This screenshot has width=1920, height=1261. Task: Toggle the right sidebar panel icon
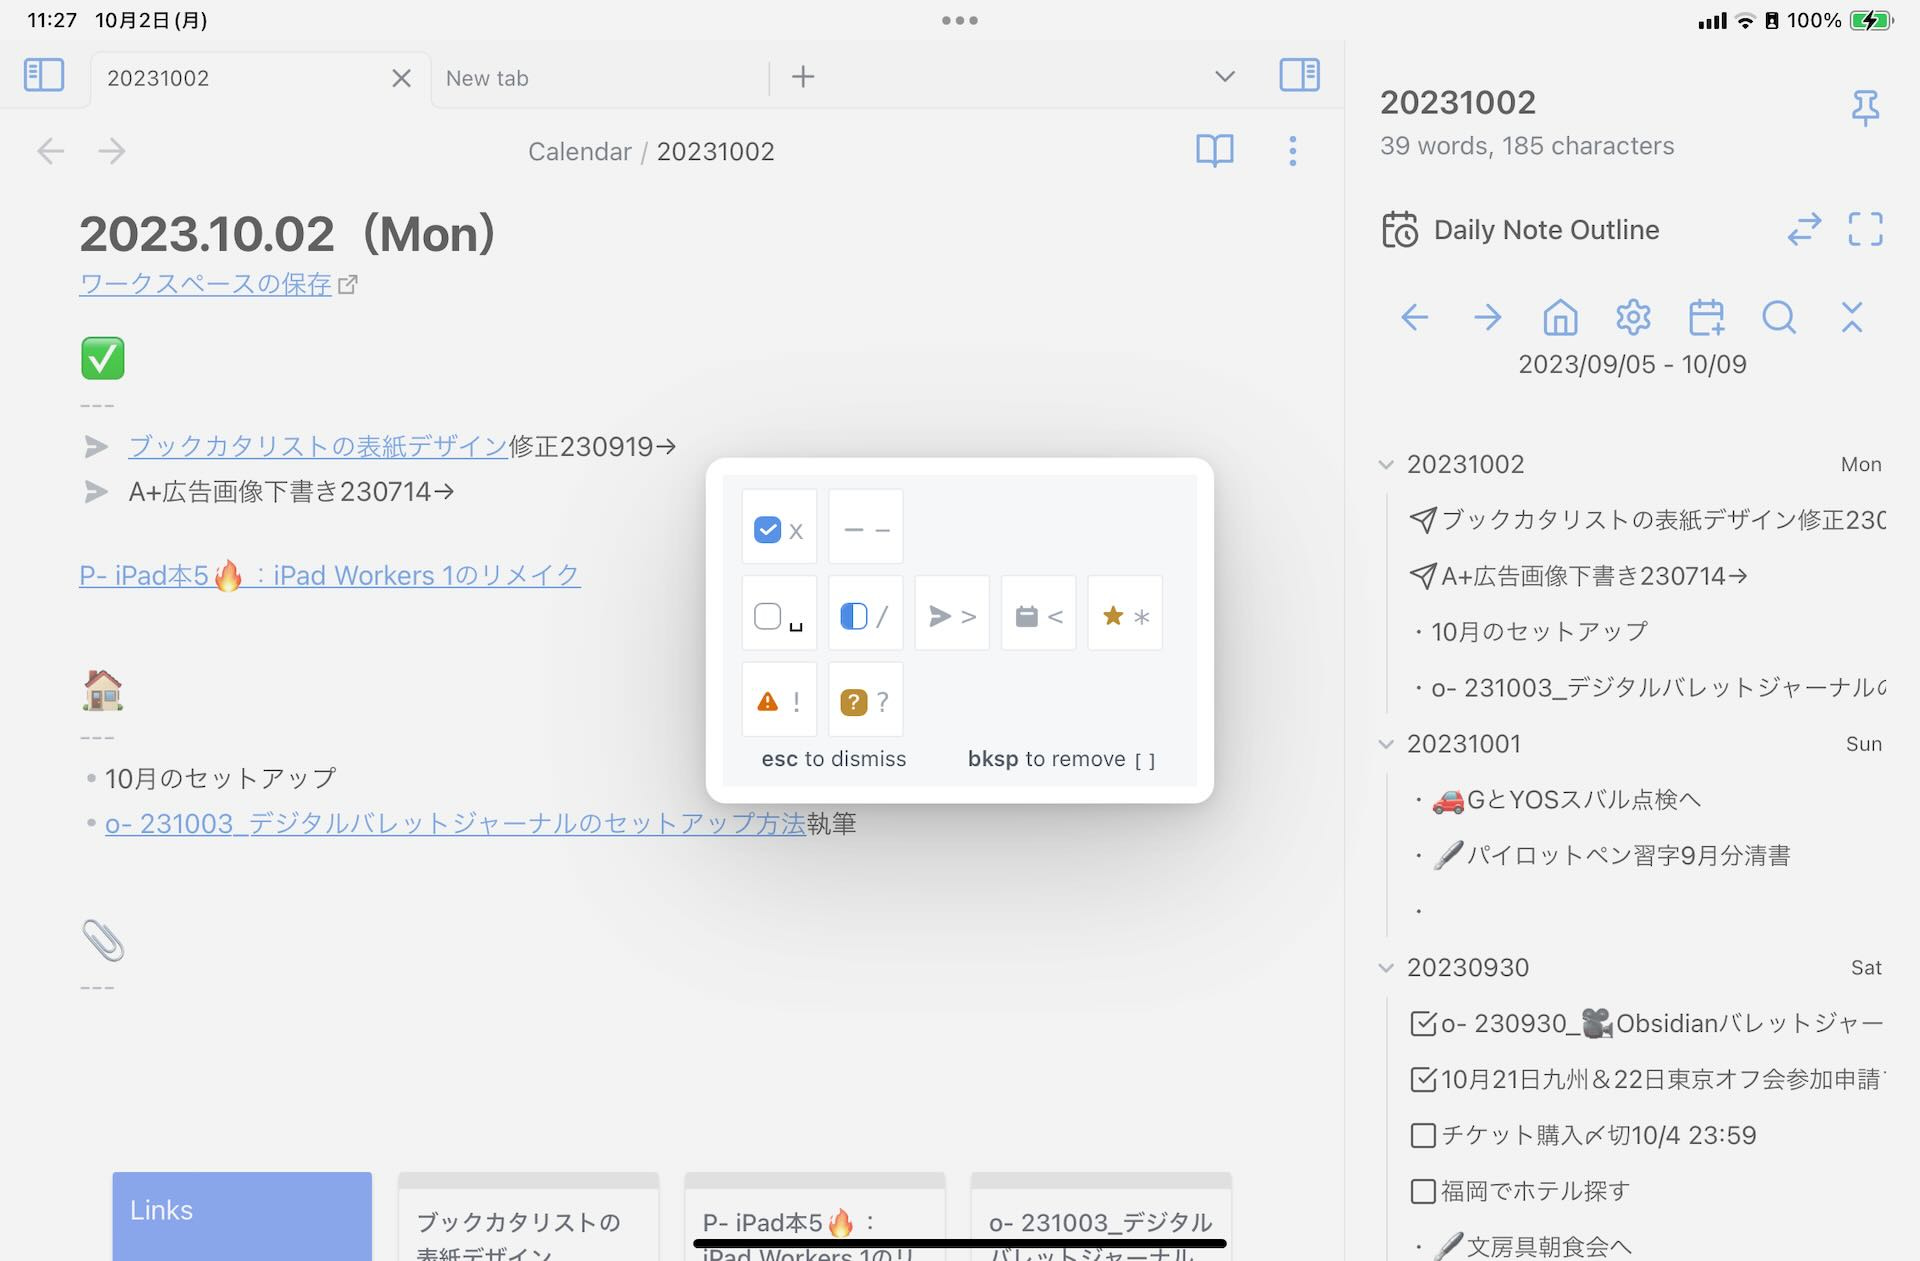click(x=1299, y=75)
